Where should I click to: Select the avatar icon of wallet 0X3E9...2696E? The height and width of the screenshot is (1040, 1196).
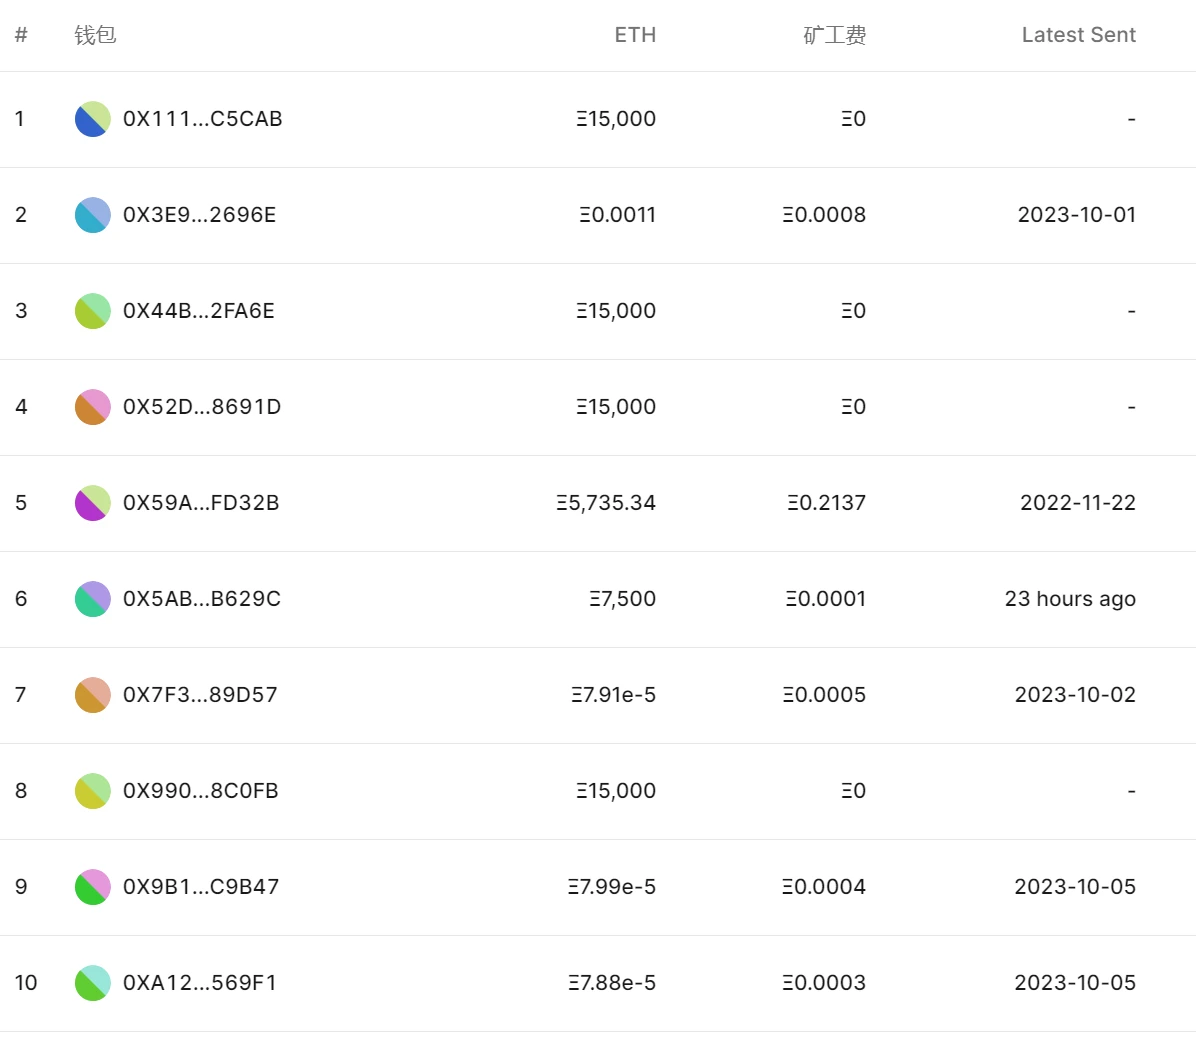pos(92,215)
